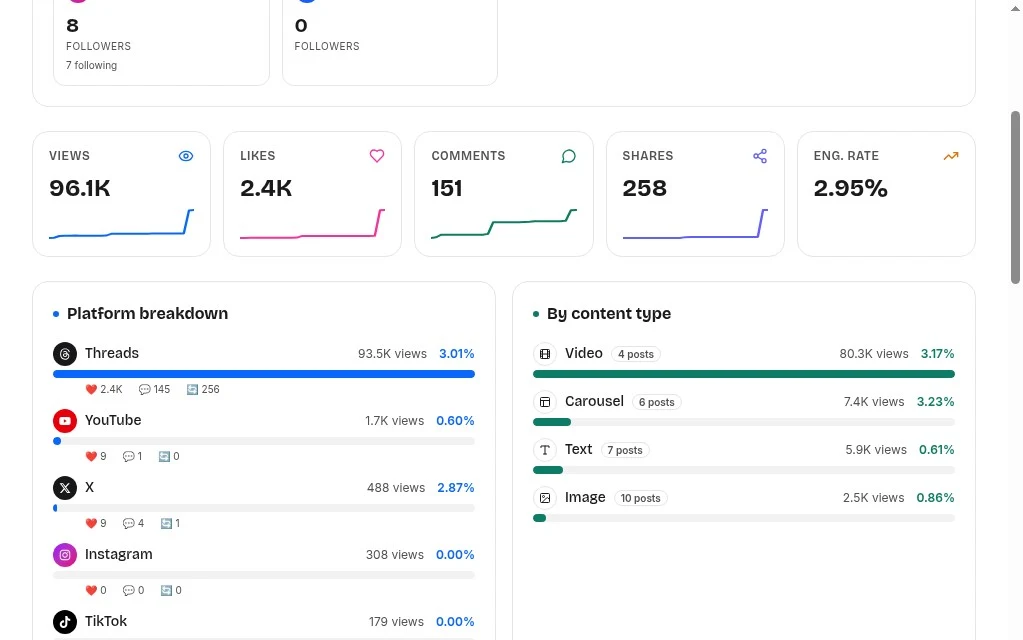Image resolution: width=1023 pixels, height=640 pixels.
Task: Click the Image content type icon
Action: [x=545, y=498]
